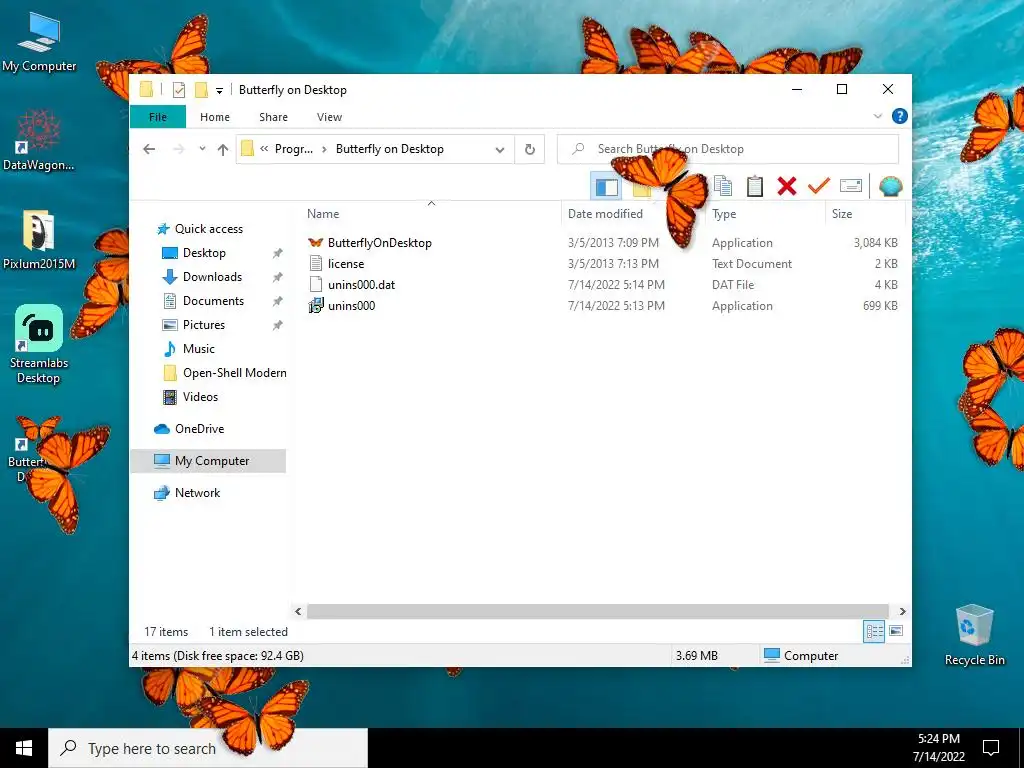The image size is (1024, 768).
Task: Switch to the Home ribbon tab
Action: click(215, 117)
